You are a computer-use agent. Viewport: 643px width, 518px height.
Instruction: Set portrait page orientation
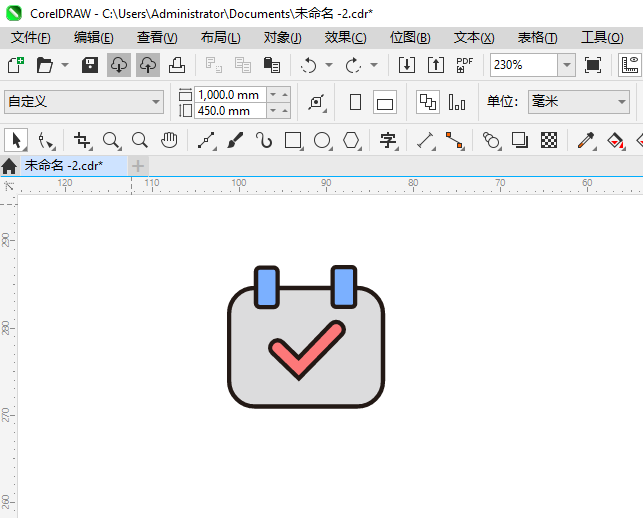coord(356,102)
